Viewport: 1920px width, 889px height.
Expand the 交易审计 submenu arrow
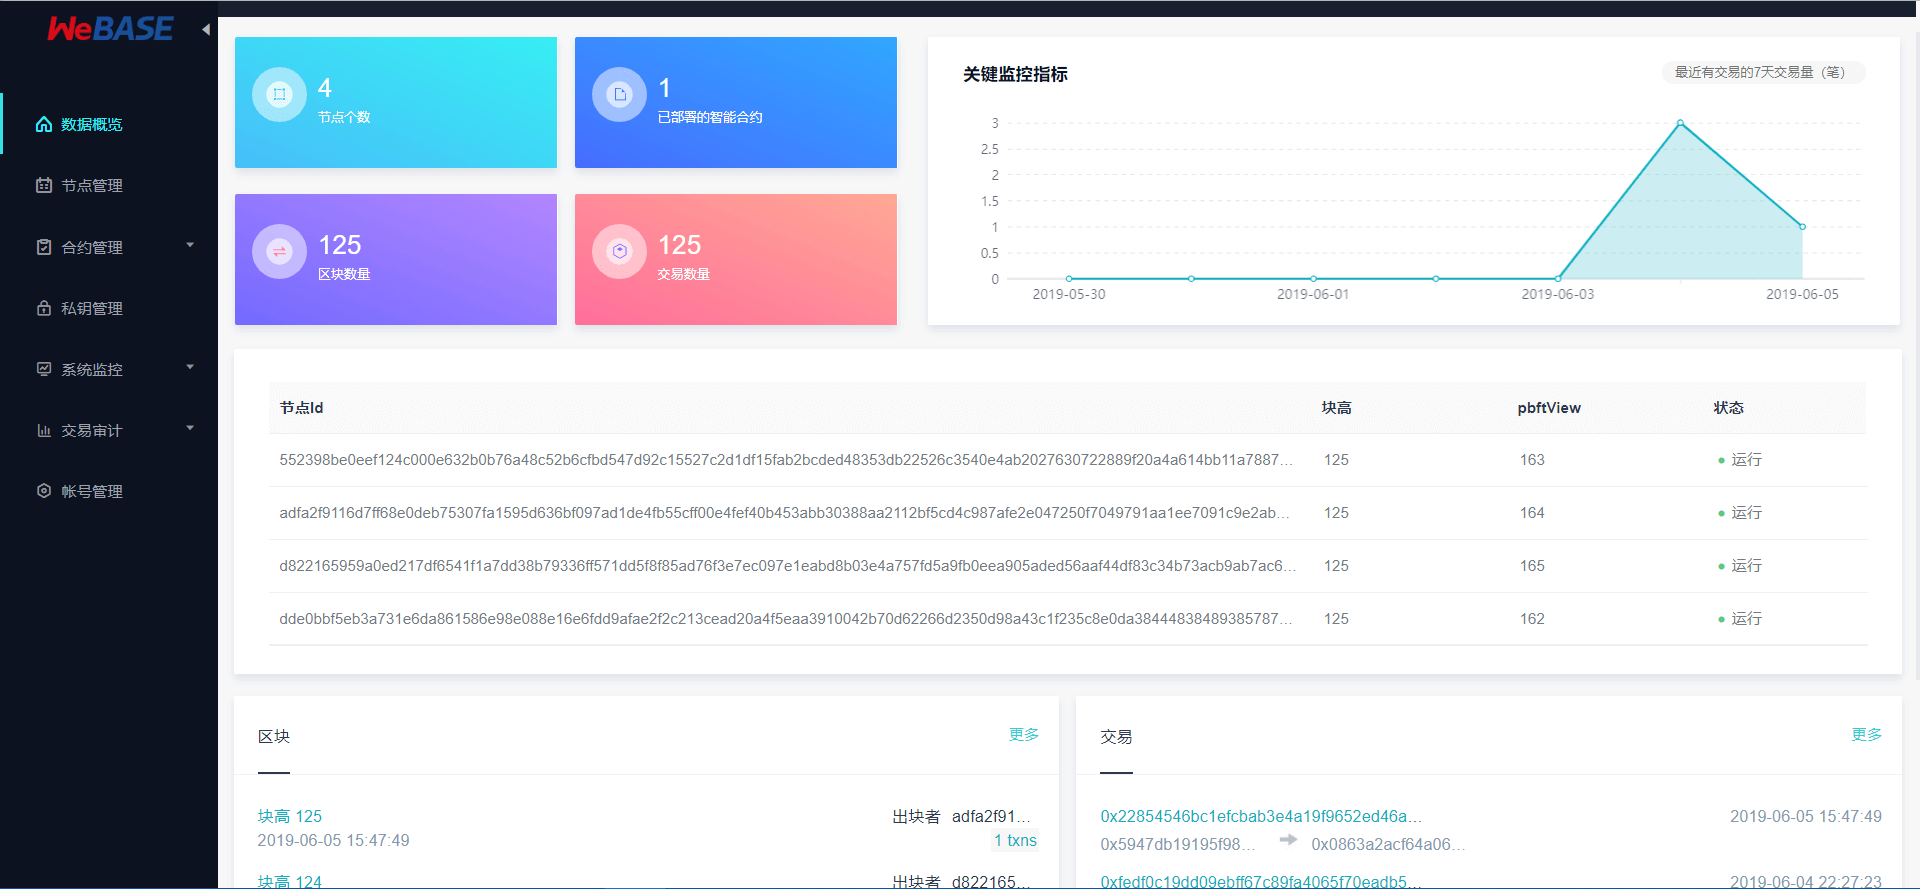click(x=190, y=428)
